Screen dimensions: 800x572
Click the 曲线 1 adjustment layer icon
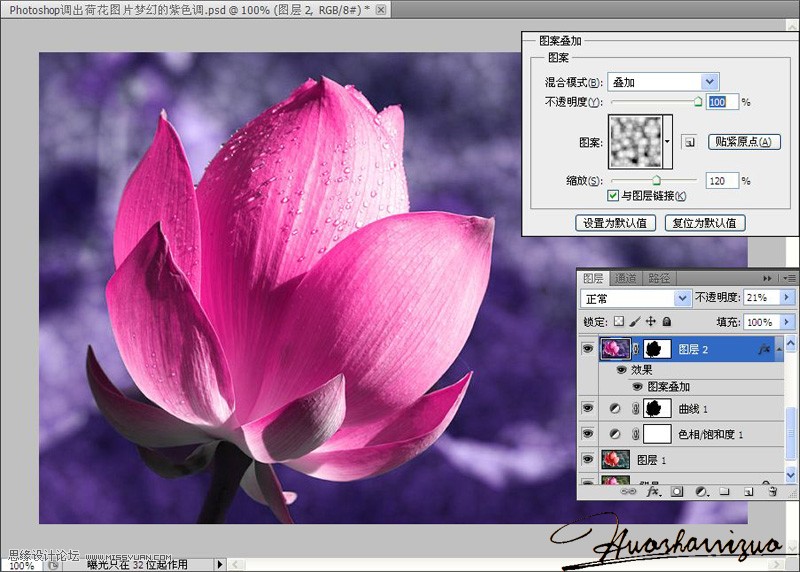(x=615, y=409)
